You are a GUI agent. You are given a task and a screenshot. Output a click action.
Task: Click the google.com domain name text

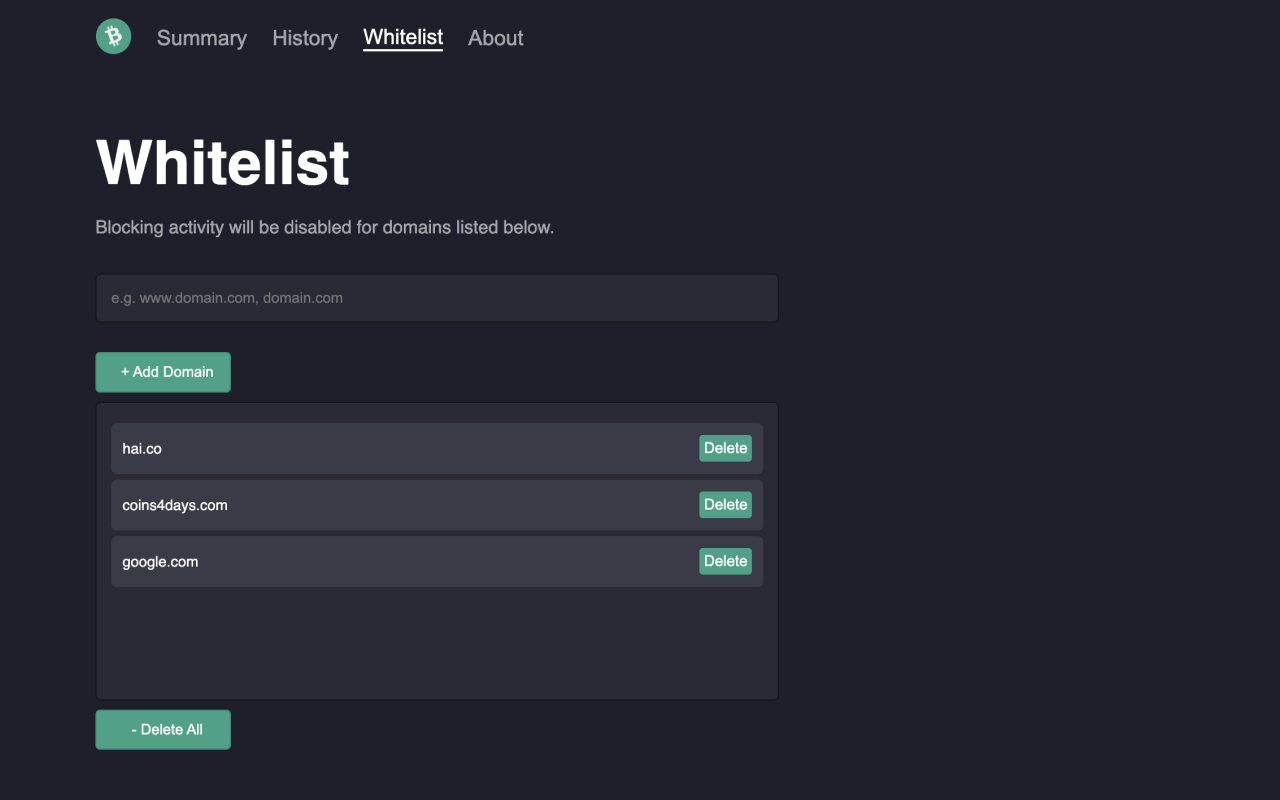(x=160, y=562)
